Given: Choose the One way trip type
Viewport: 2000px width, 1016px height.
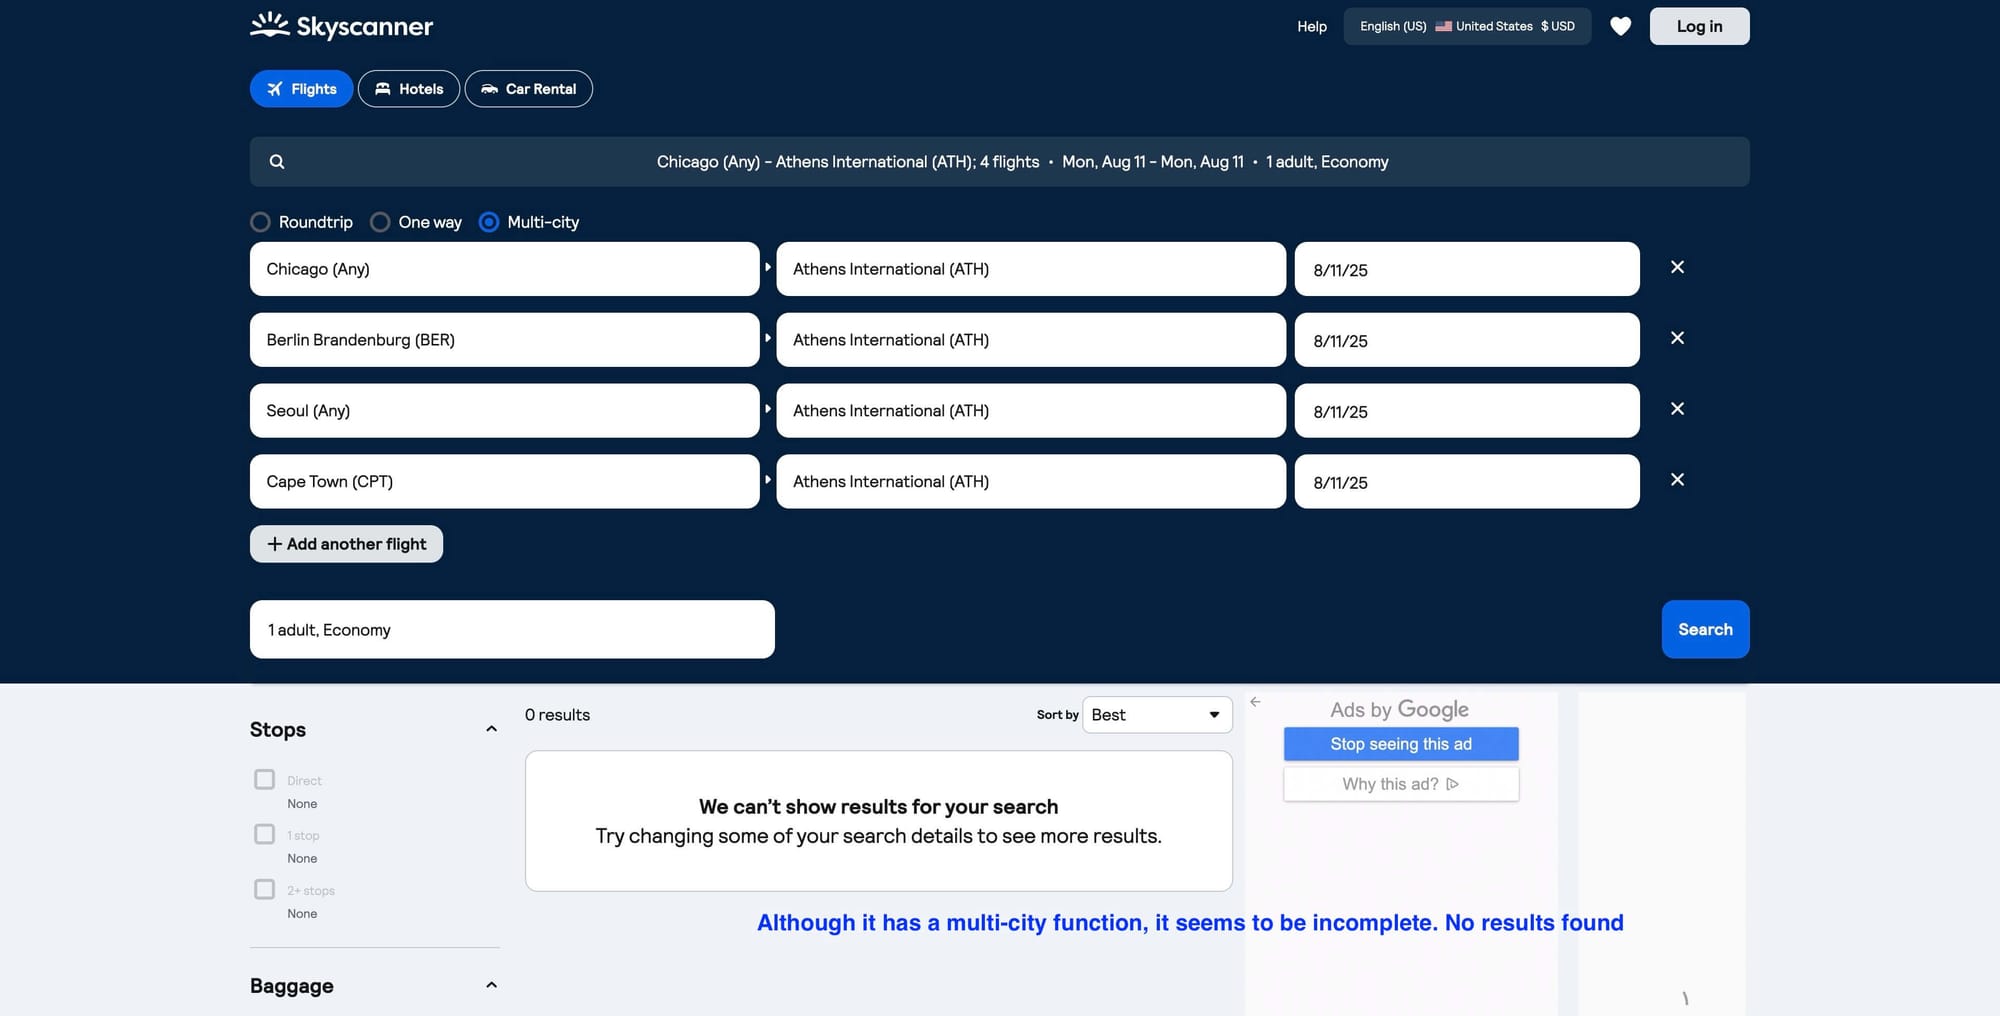Looking at the screenshot, I should [380, 222].
